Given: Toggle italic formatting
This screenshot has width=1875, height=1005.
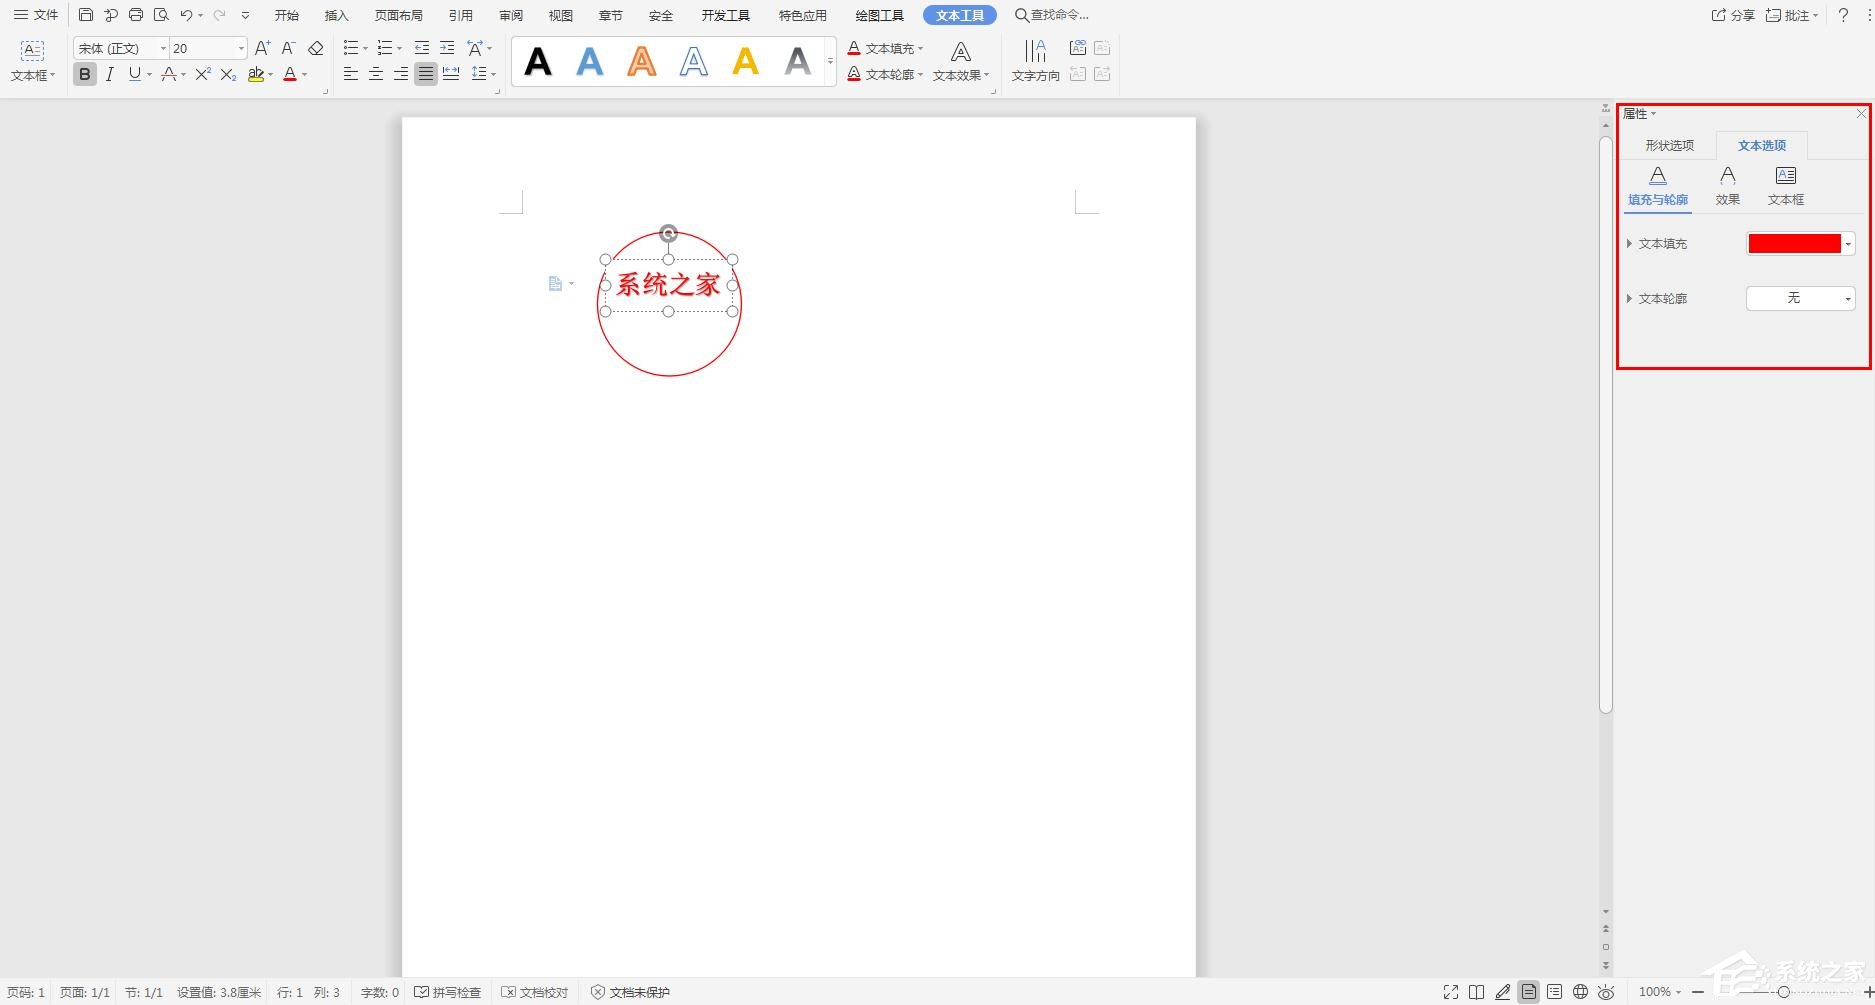Looking at the screenshot, I should click(x=109, y=73).
